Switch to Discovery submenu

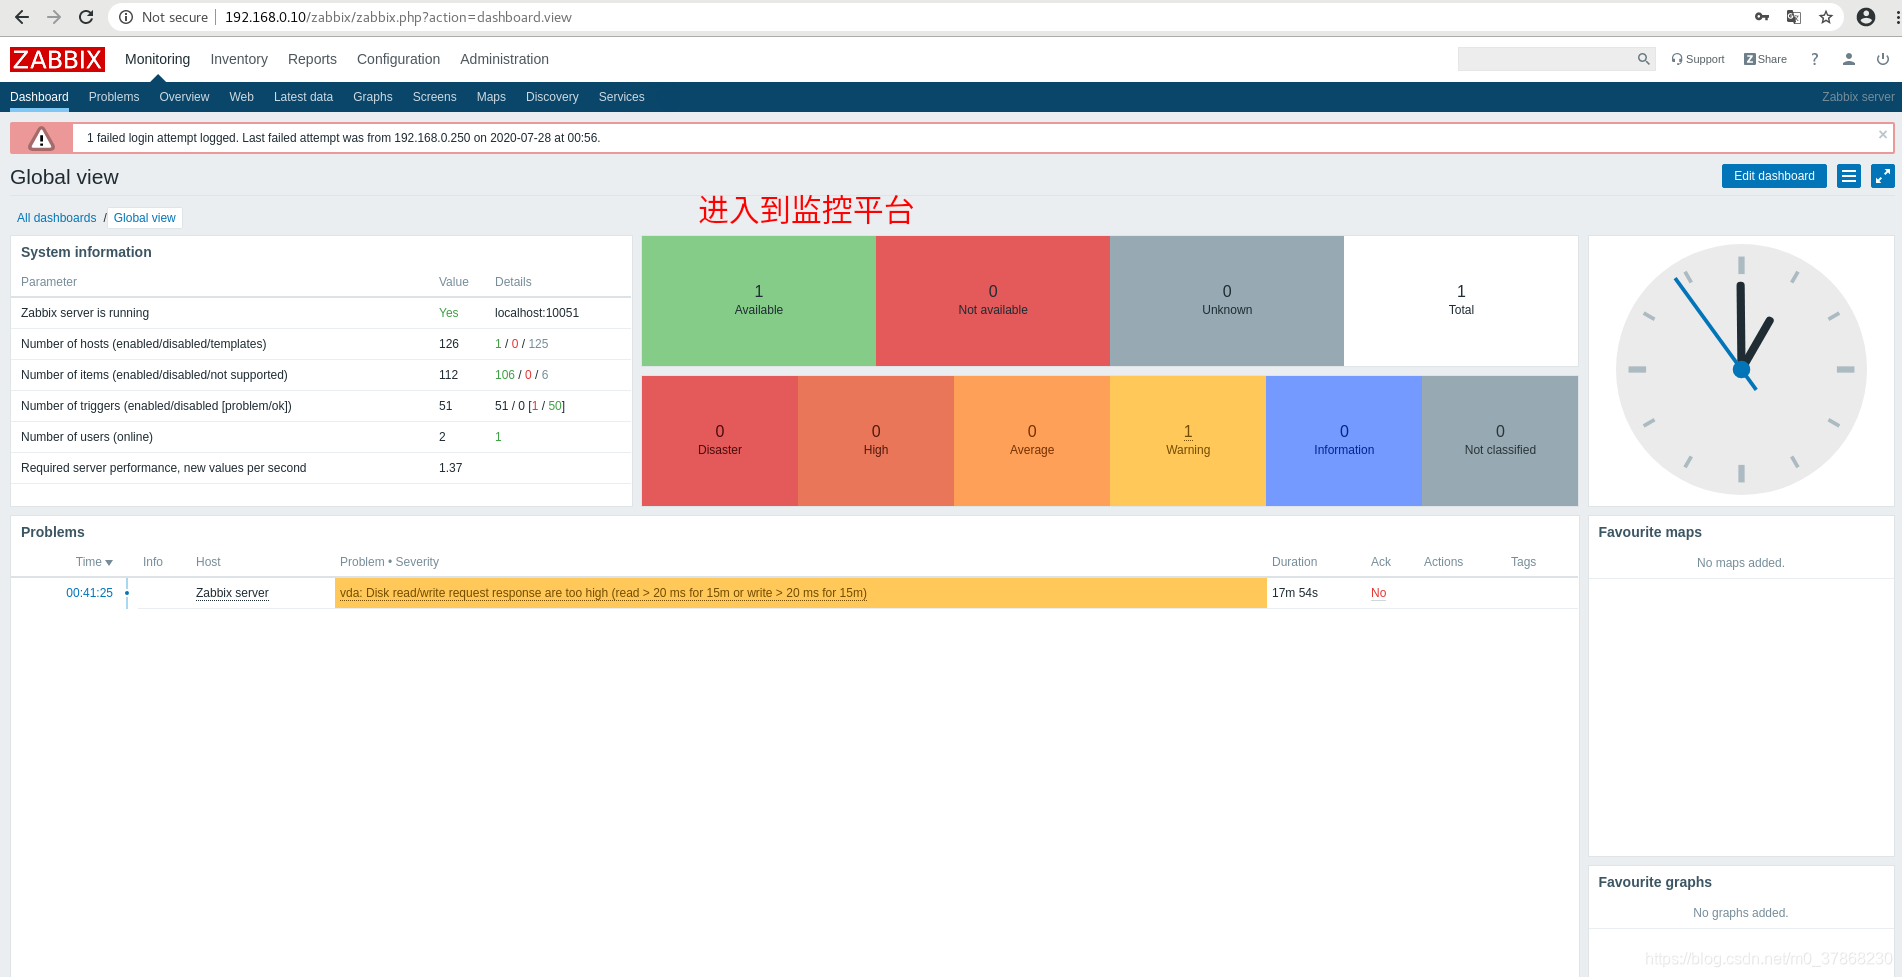point(552,97)
